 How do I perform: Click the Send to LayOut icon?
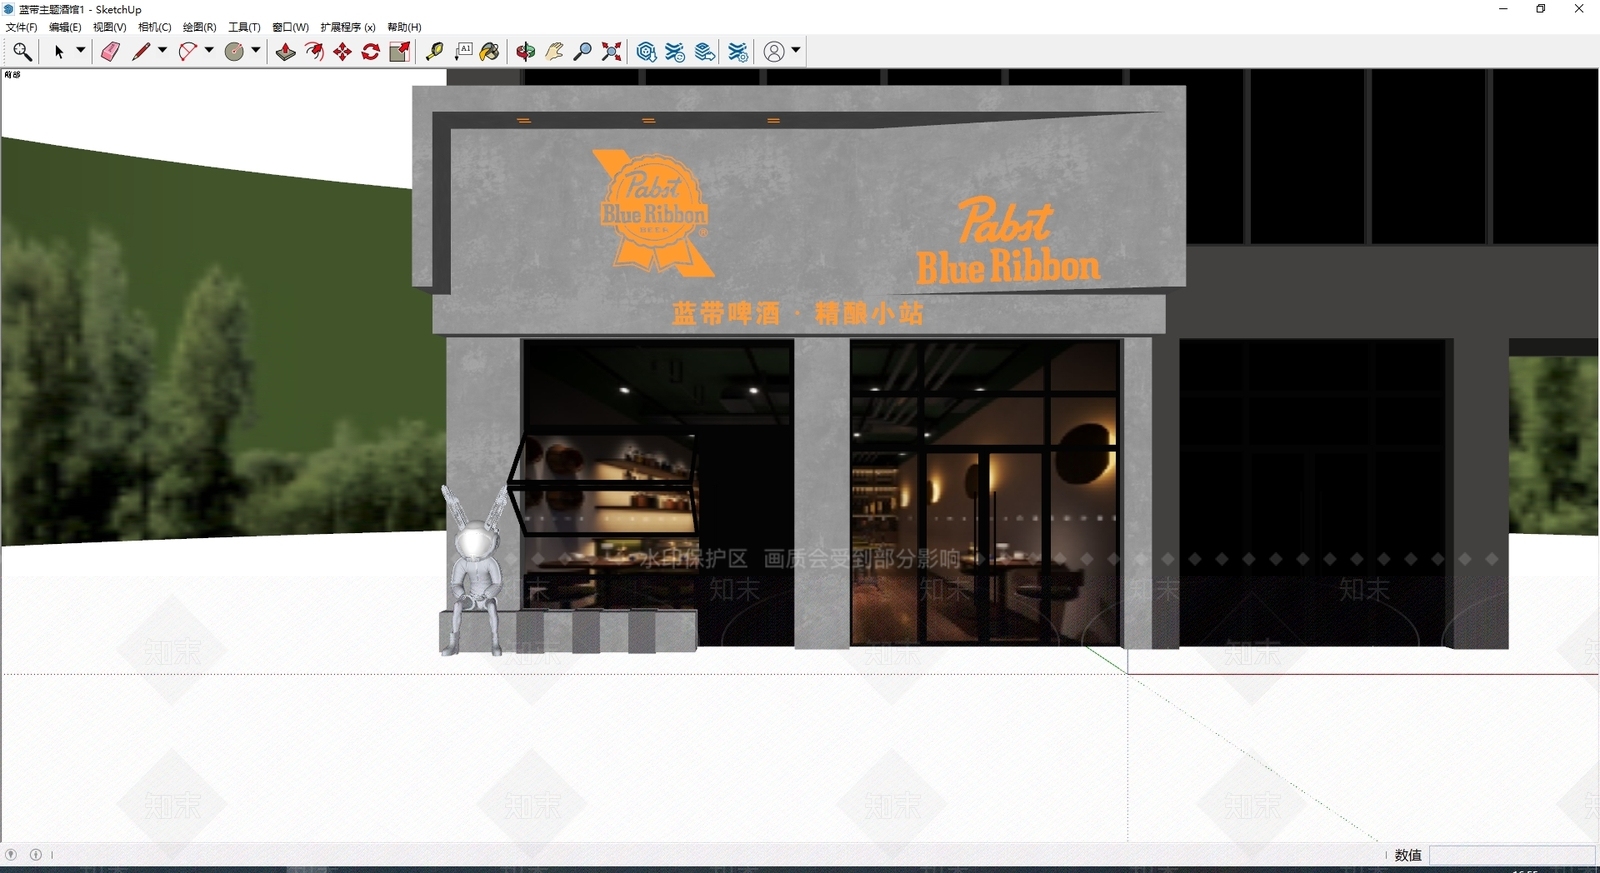(x=705, y=51)
